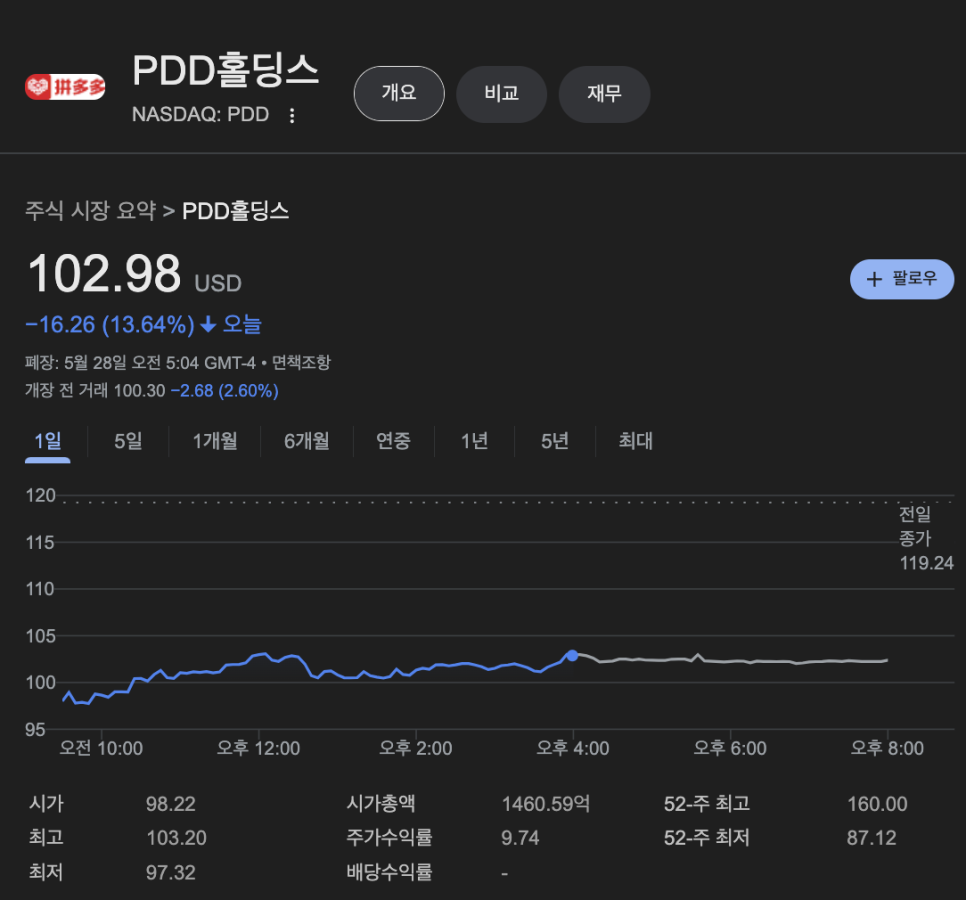
Task: Follow the stock with 팔로우 button
Action: 902,279
